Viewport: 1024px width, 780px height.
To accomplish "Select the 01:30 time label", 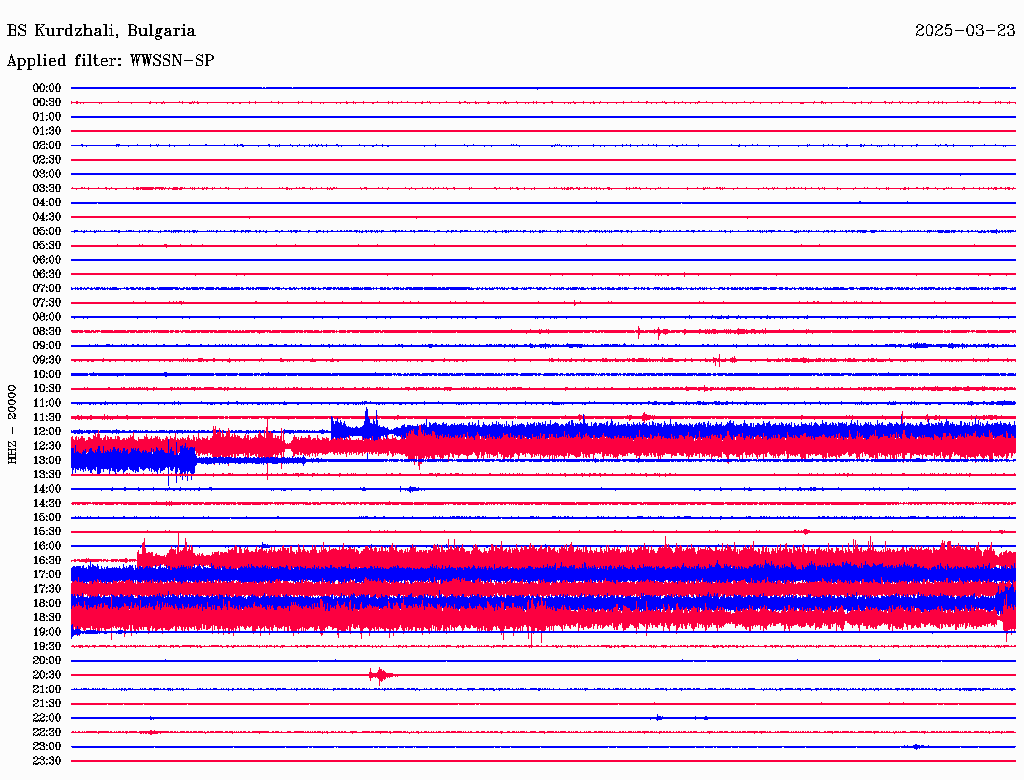I will click(x=47, y=131).
